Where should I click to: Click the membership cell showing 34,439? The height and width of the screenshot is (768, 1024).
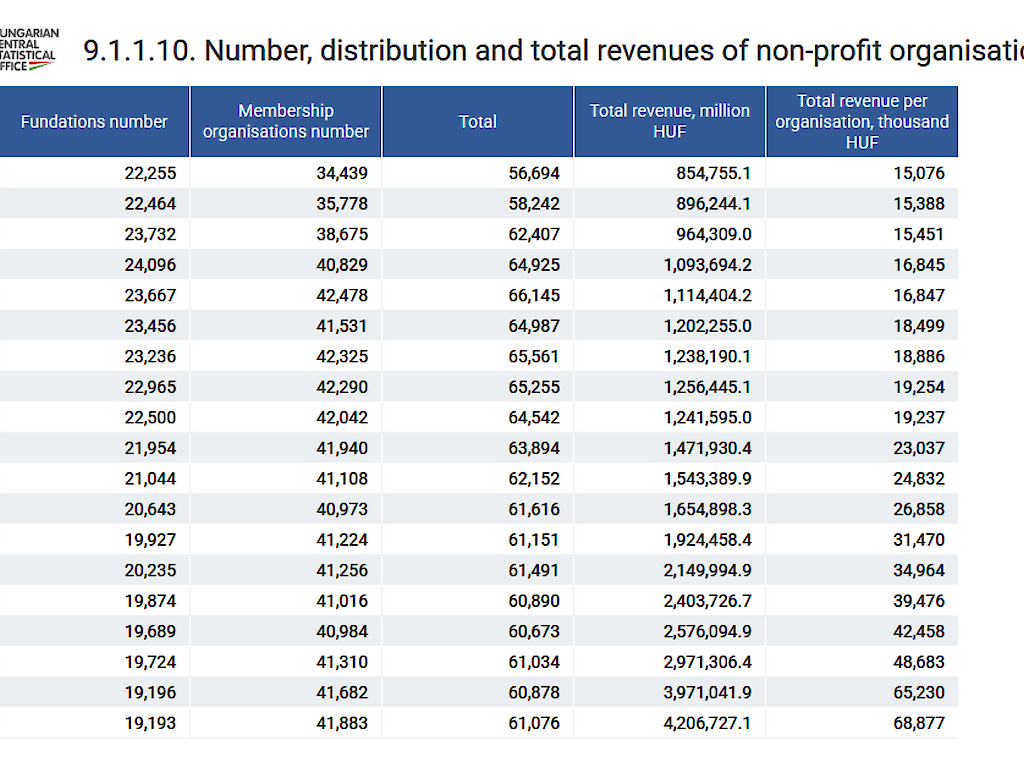pyautogui.click(x=342, y=173)
